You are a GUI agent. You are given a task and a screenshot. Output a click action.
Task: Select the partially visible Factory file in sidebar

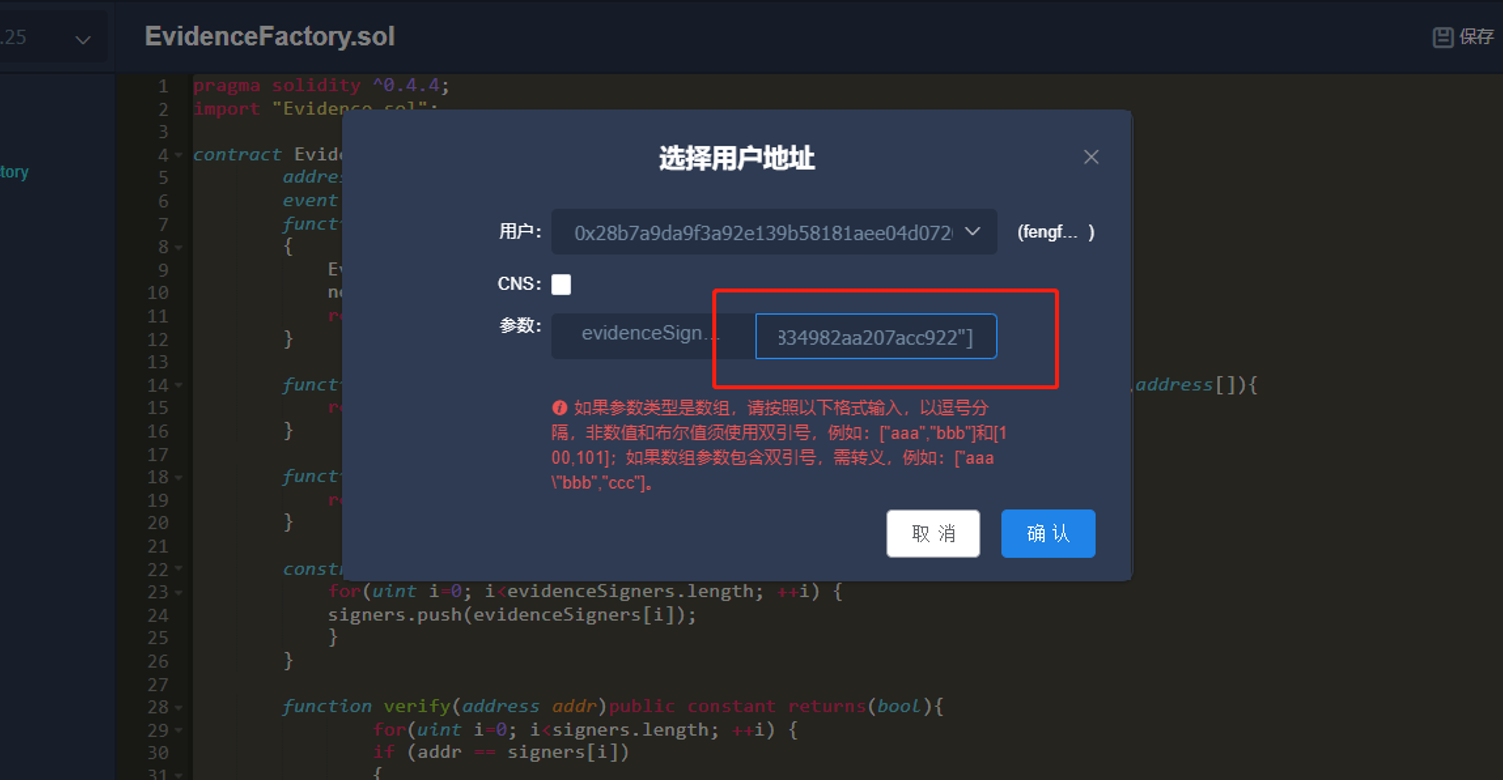click(14, 172)
